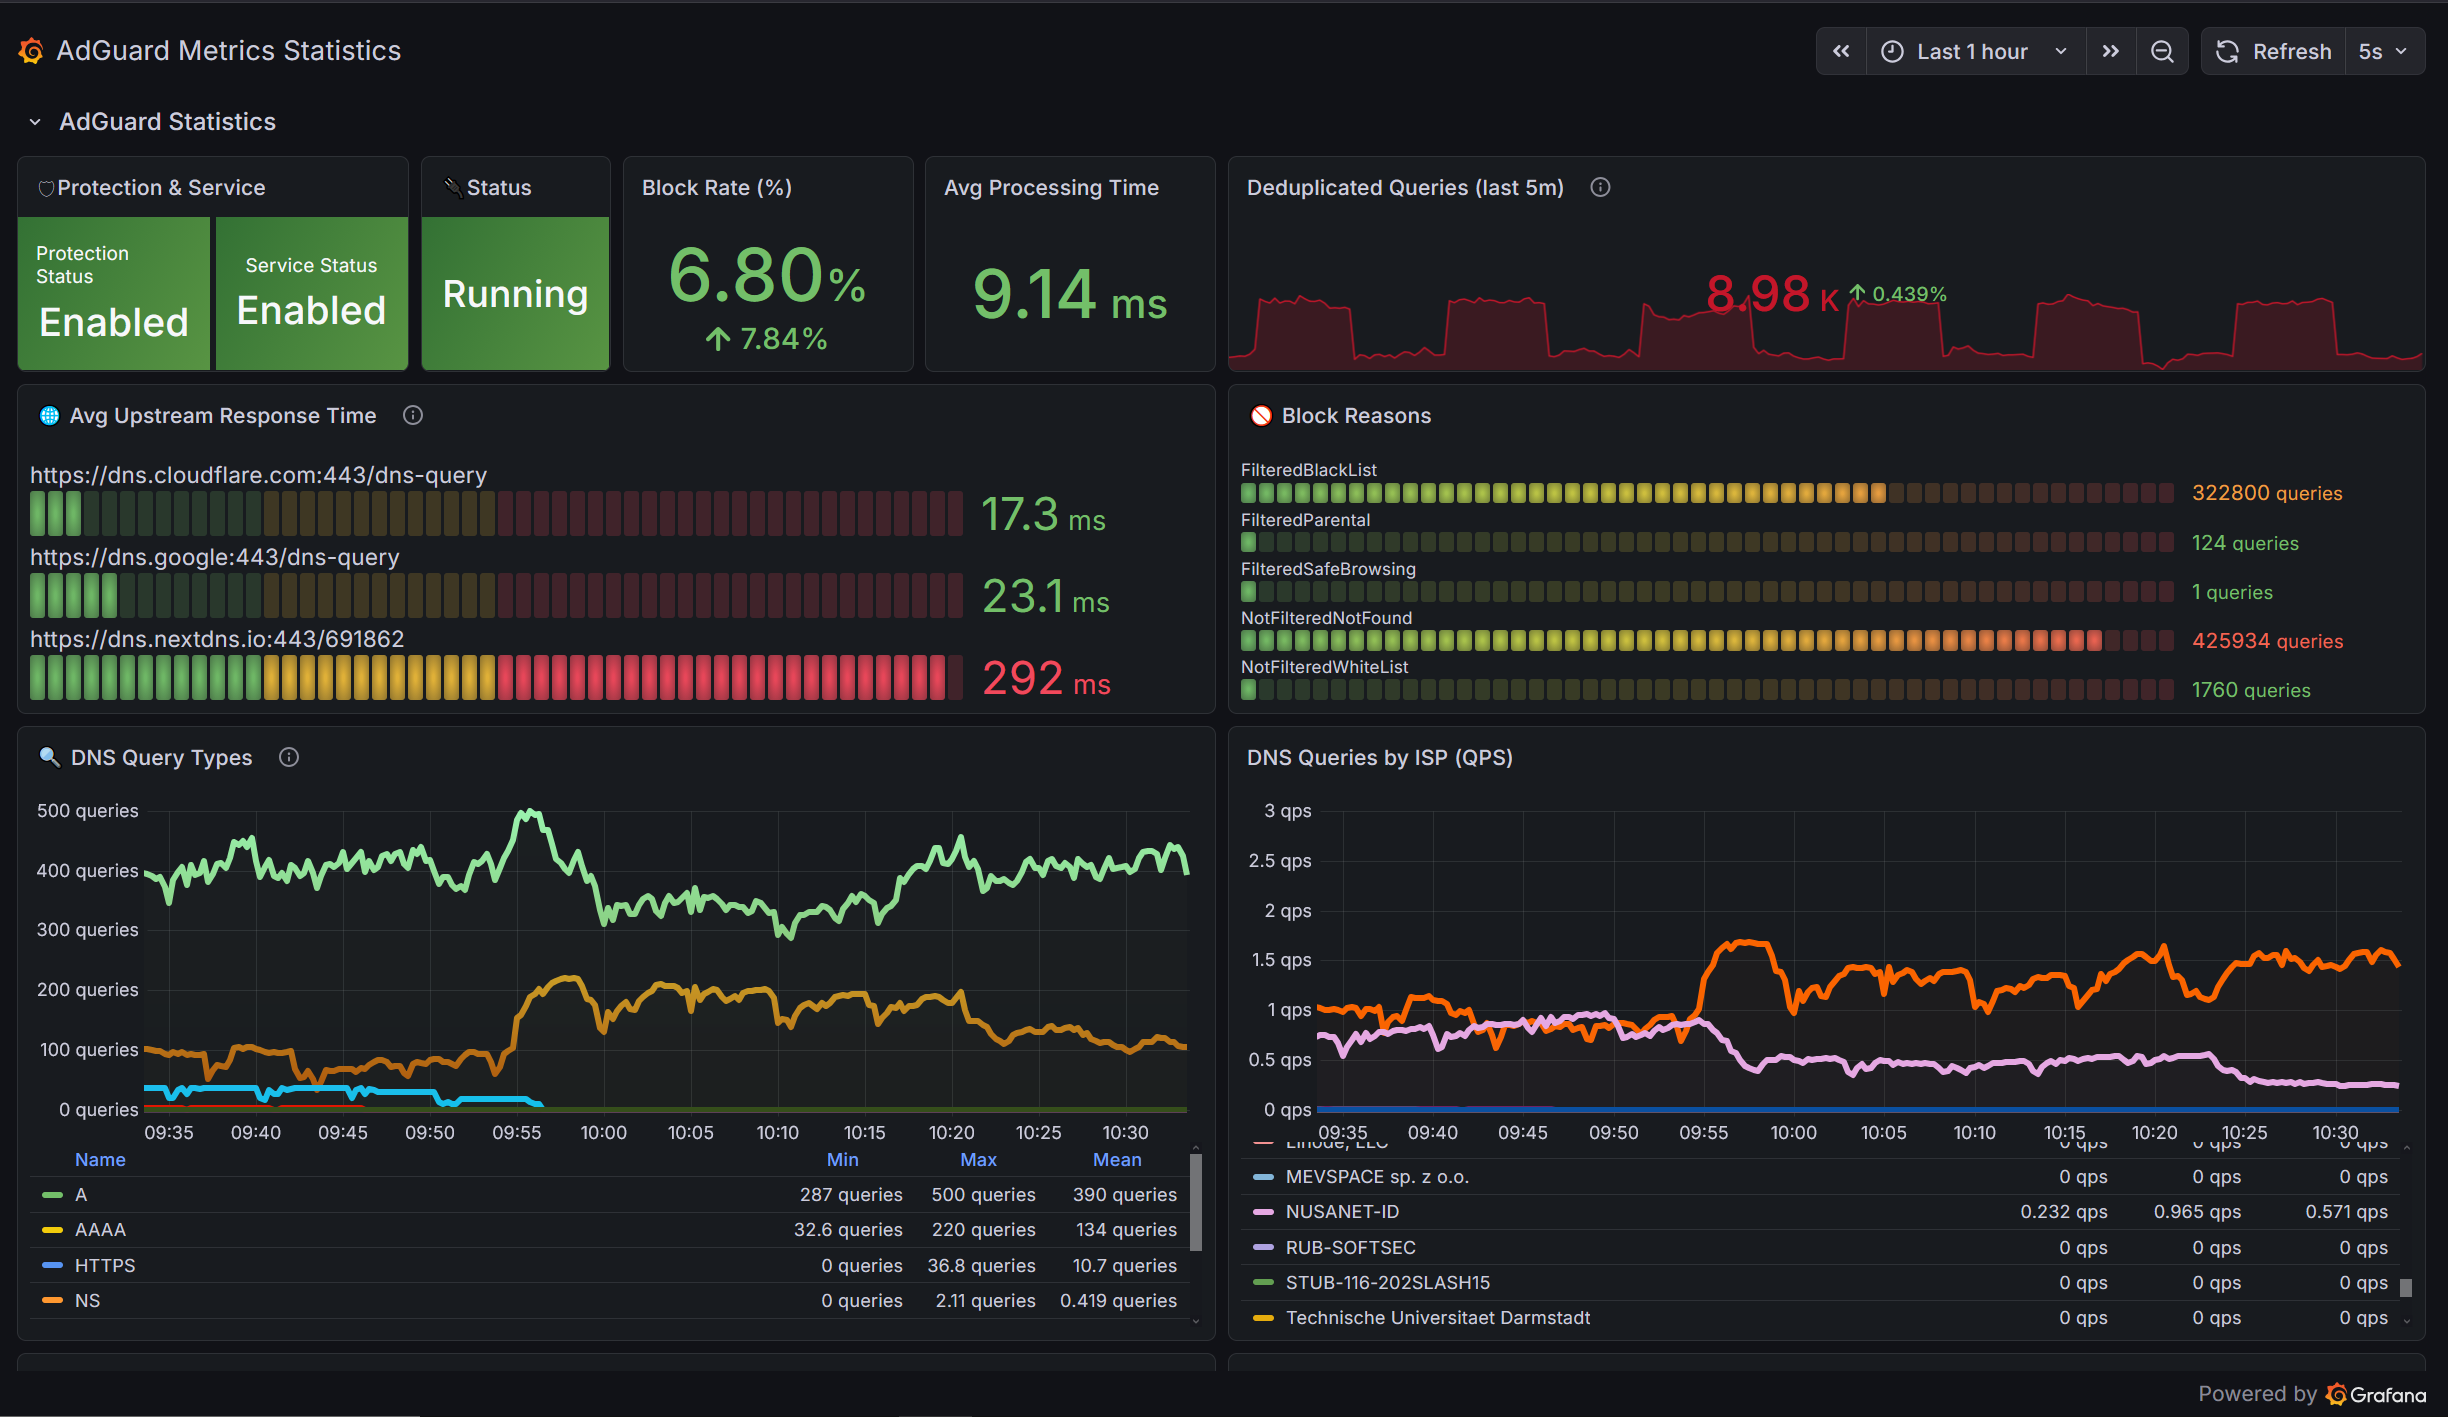Screen dimensions: 2448x1417
Task: Click green color swatch for series A
Action: click(52, 1195)
